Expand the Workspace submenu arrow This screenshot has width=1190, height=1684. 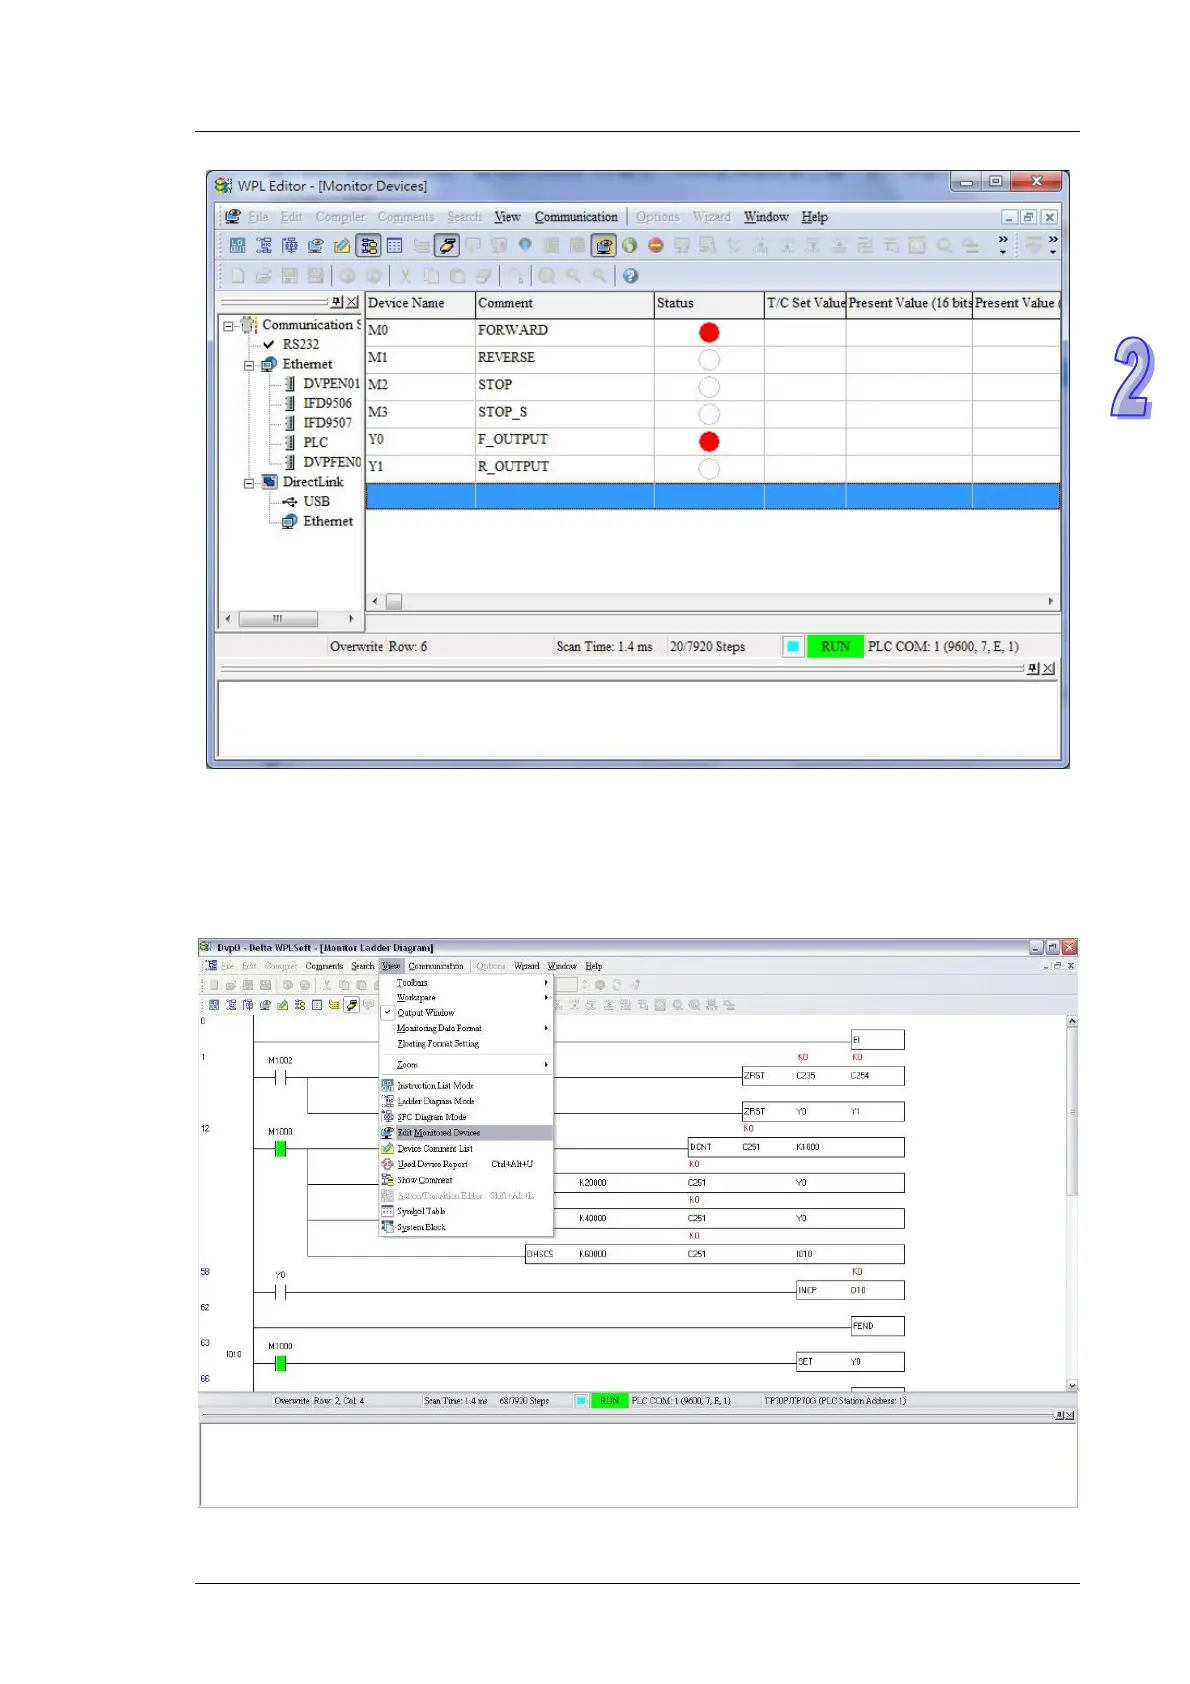pos(546,998)
